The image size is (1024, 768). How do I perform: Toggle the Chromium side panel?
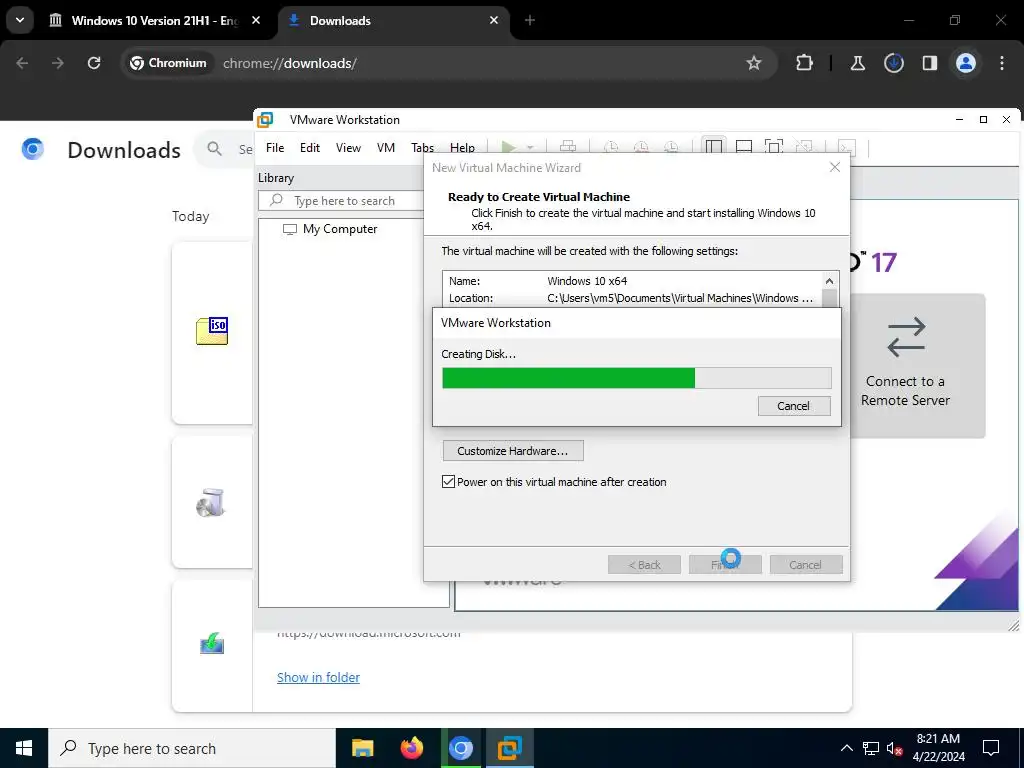click(x=929, y=63)
